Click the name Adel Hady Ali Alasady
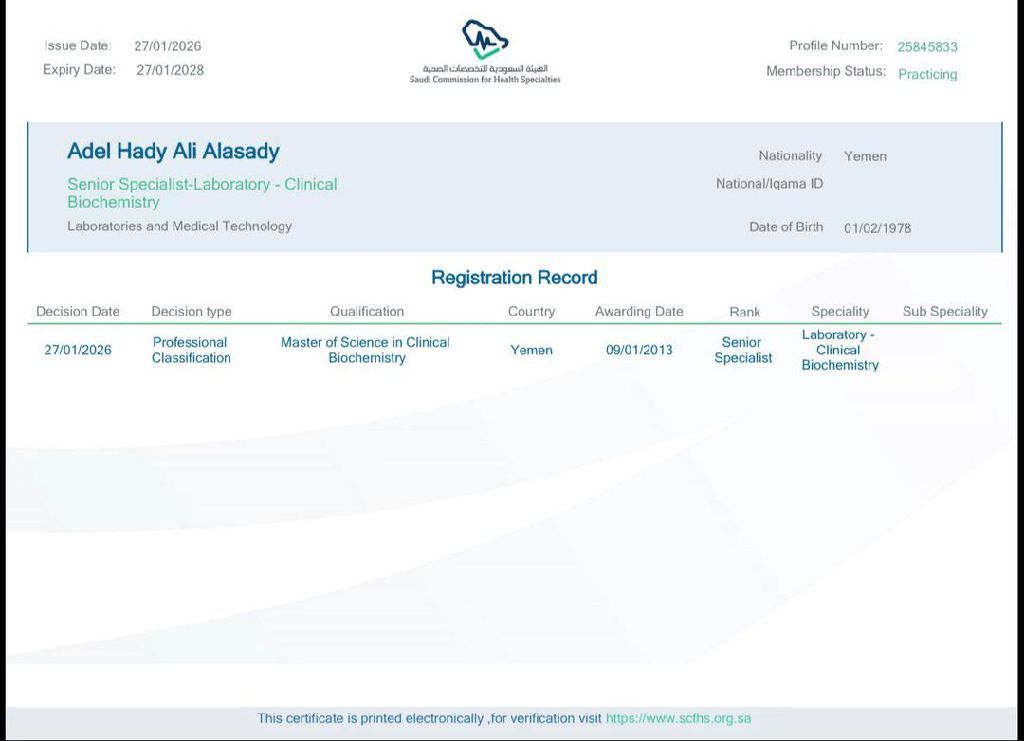Viewport: 1024px width, 741px height. pos(173,151)
